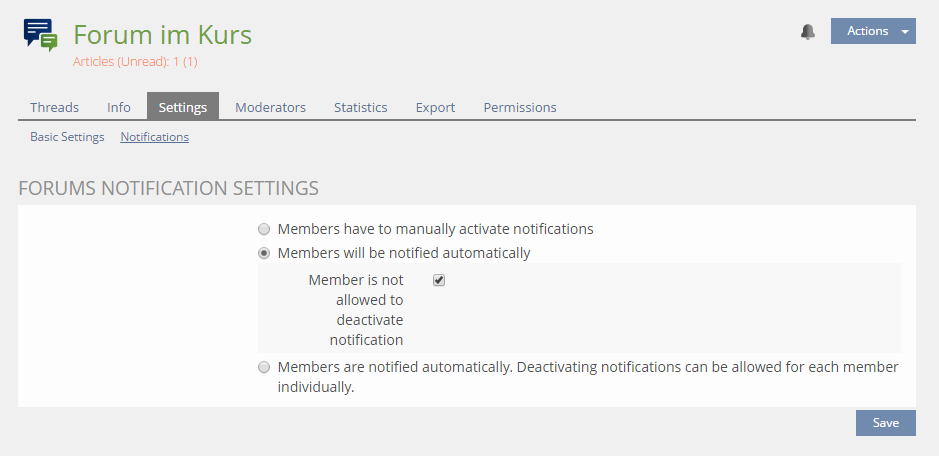Open the Statistics tab
Viewport: 939px width, 456px height.
pyautogui.click(x=360, y=107)
